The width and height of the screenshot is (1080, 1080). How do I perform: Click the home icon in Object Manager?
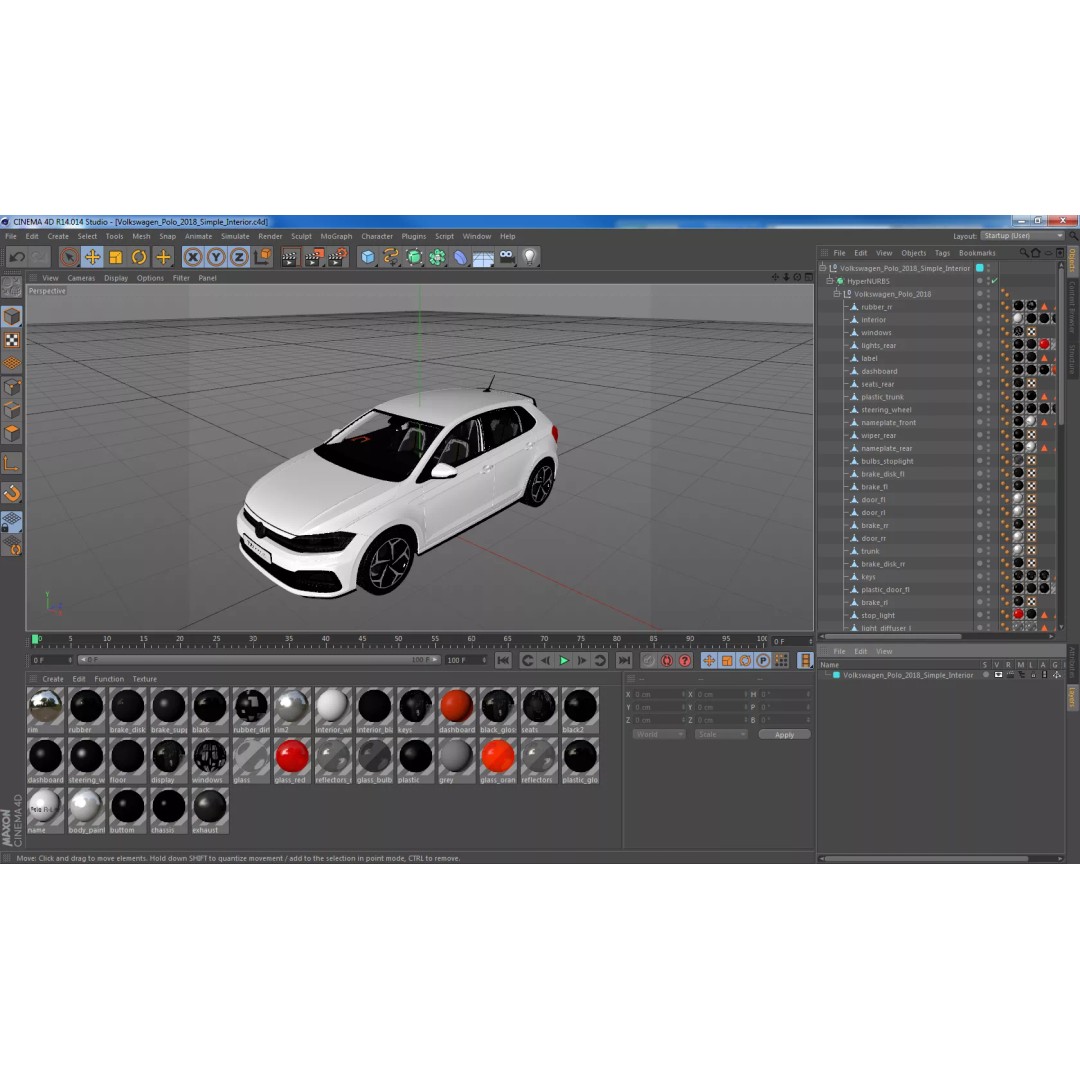1035,253
